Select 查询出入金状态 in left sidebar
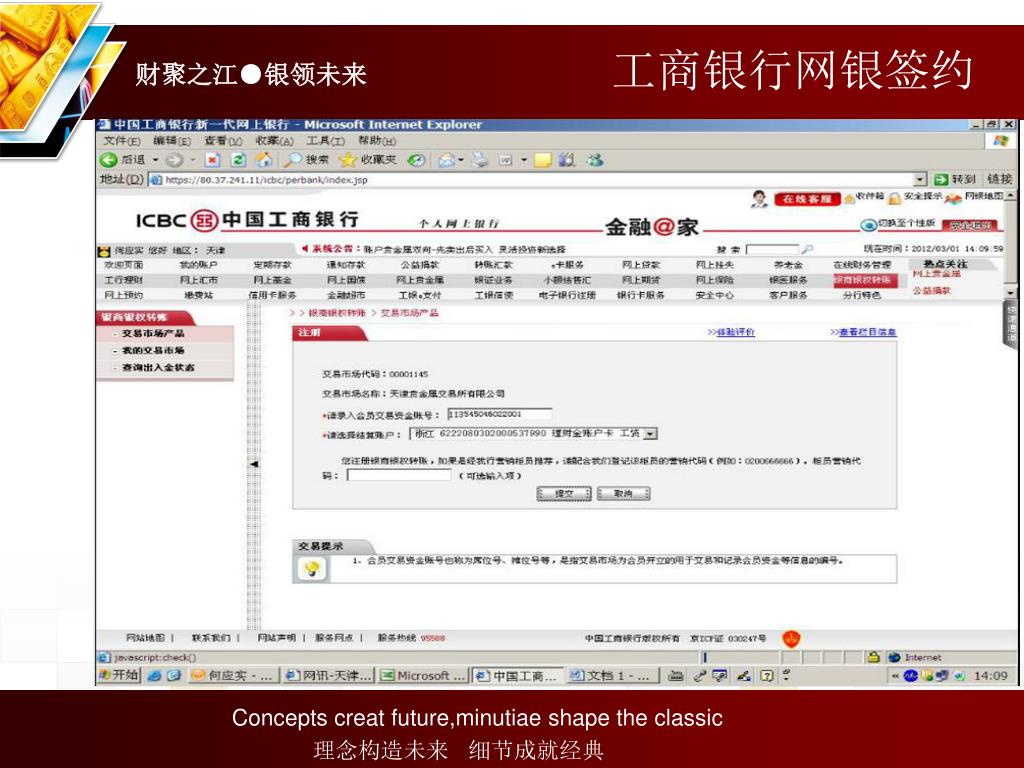Image resolution: width=1024 pixels, height=768 pixels. [158, 368]
